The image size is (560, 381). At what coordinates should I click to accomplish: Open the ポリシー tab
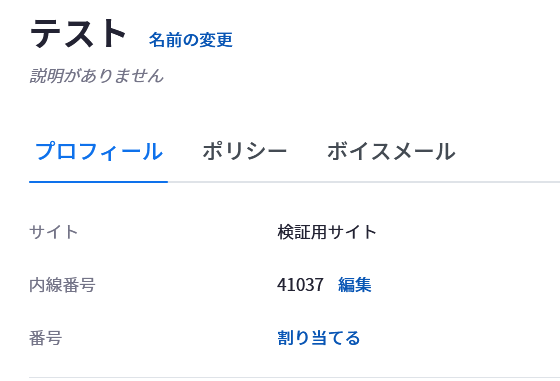245,151
